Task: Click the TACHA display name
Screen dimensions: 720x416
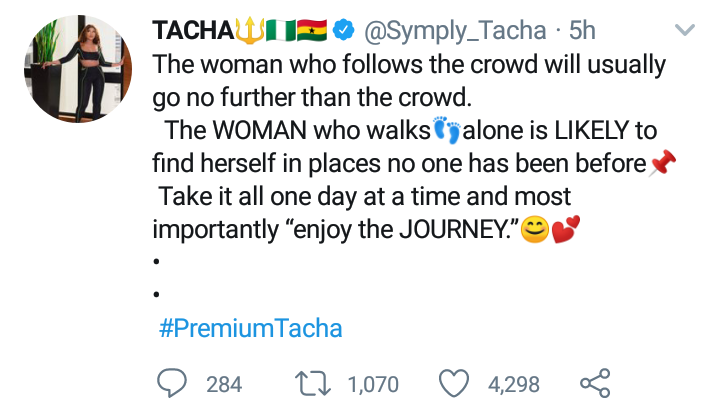Action: (193, 31)
